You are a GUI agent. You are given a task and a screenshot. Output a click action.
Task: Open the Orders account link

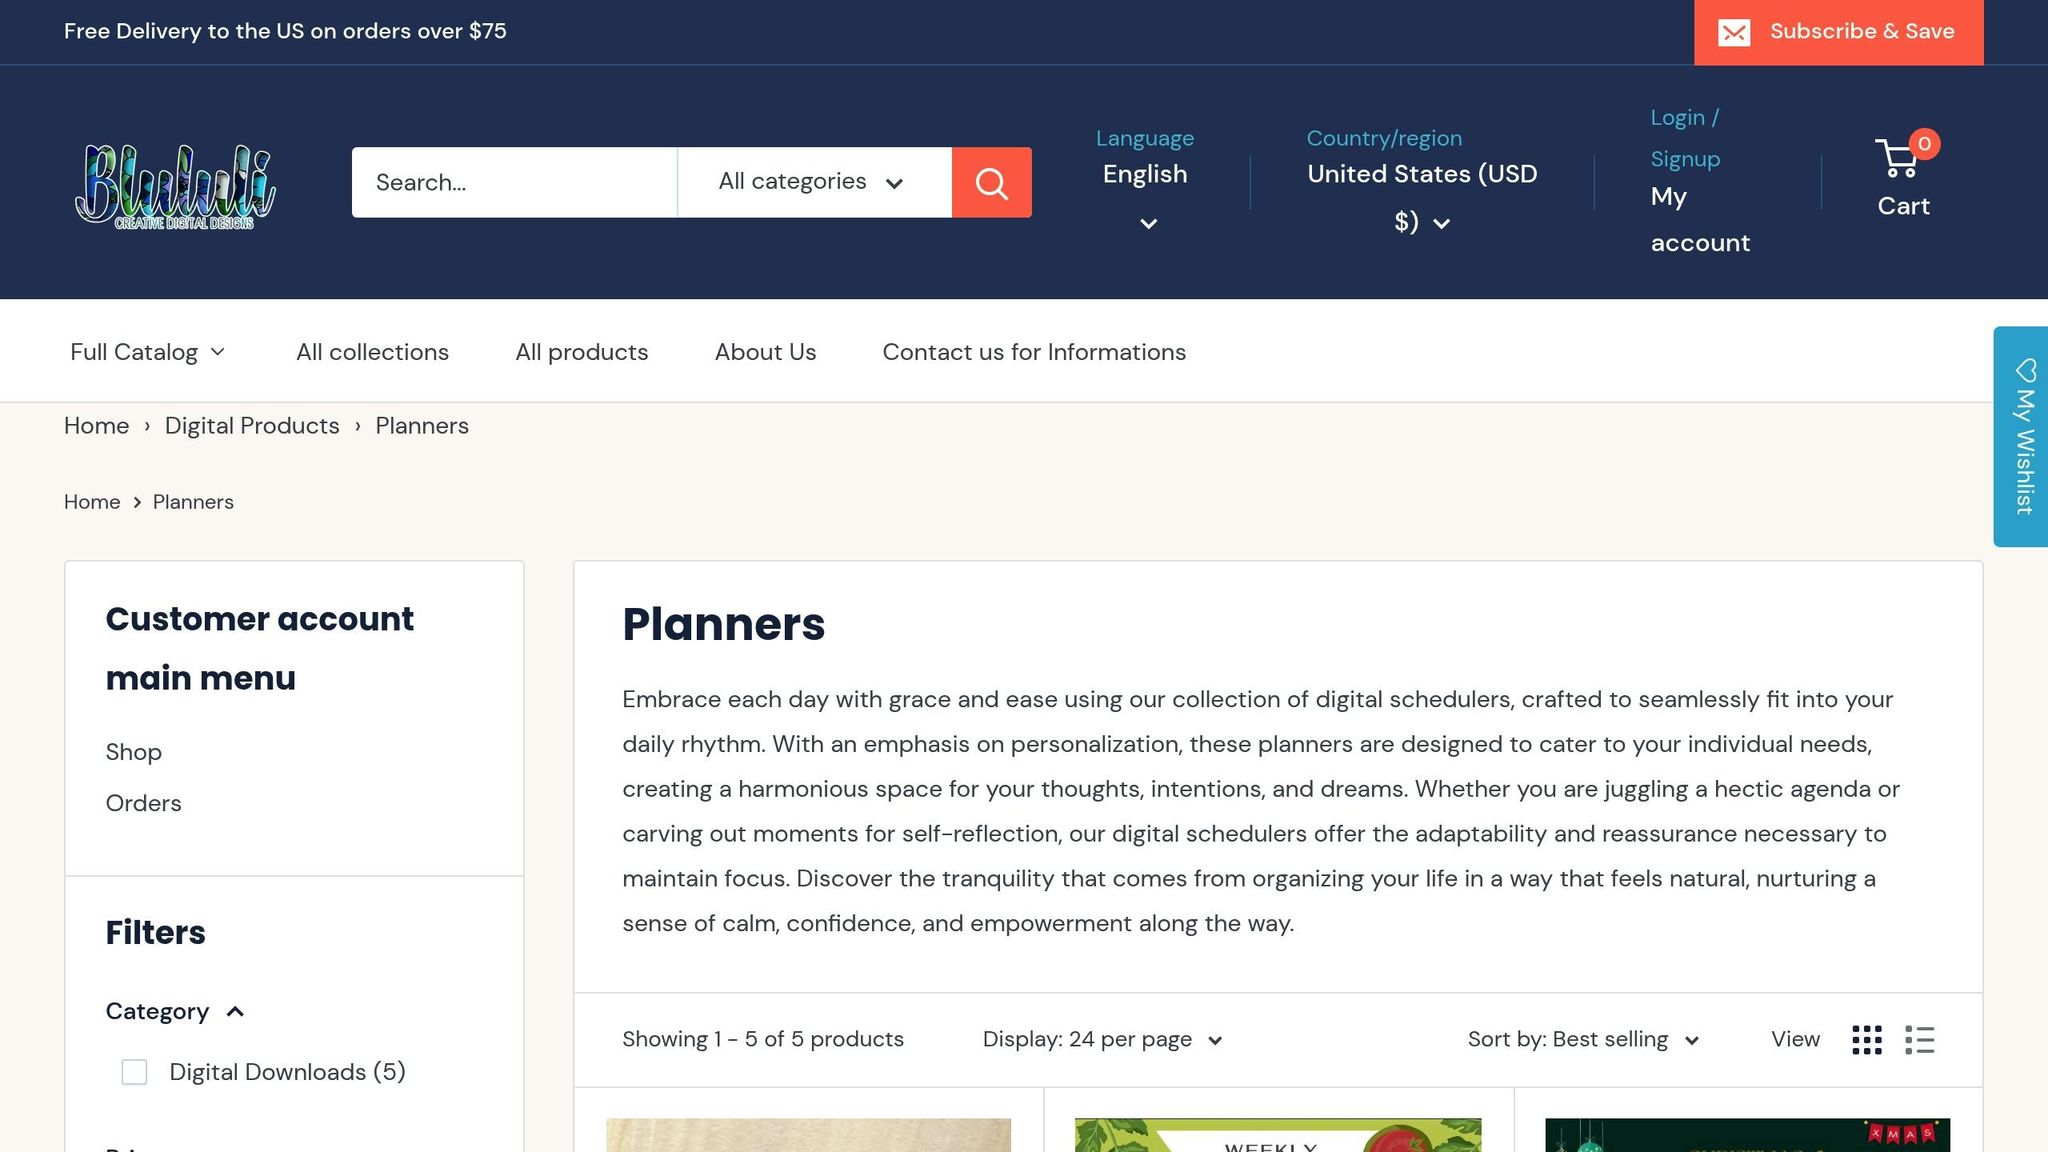[x=143, y=803]
